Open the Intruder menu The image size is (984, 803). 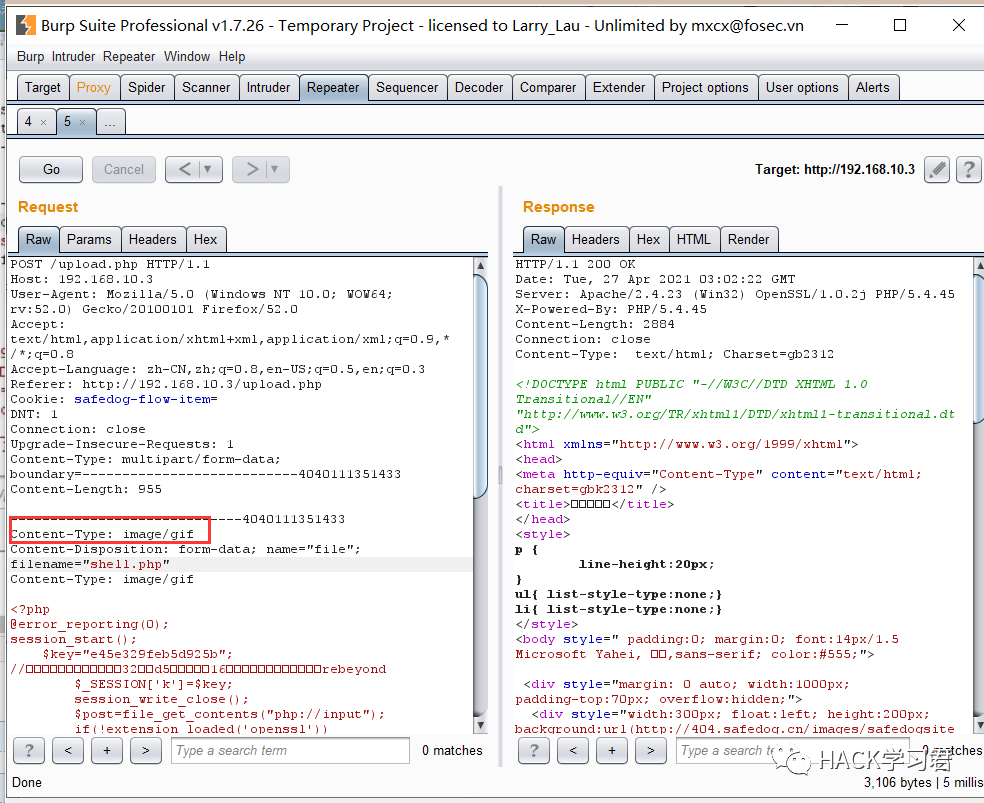tap(73, 56)
